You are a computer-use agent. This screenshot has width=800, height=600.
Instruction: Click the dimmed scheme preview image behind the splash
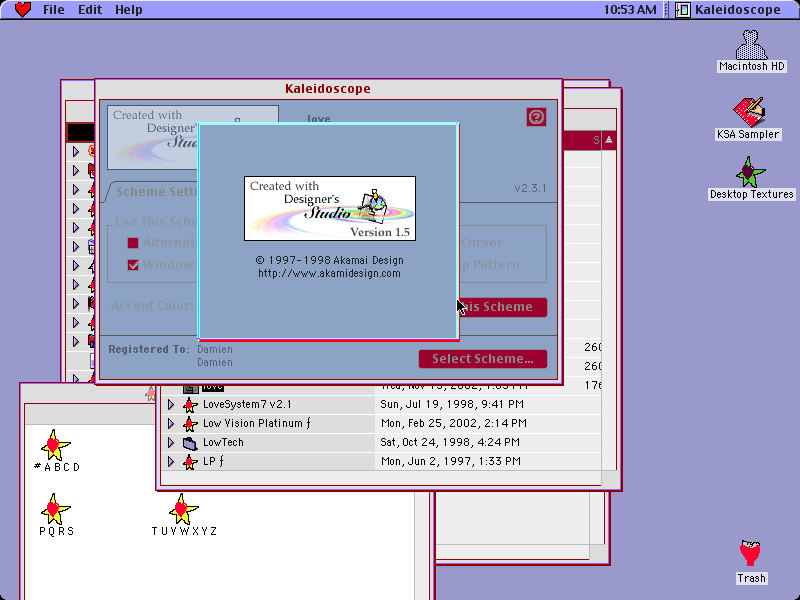click(x=153, y=137)
